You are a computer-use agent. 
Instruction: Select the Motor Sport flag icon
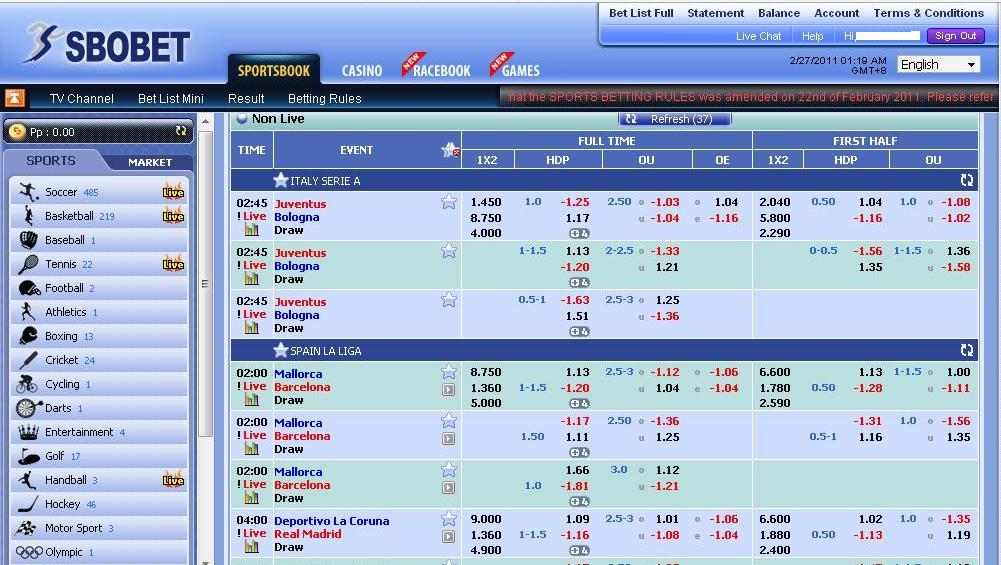26,528
